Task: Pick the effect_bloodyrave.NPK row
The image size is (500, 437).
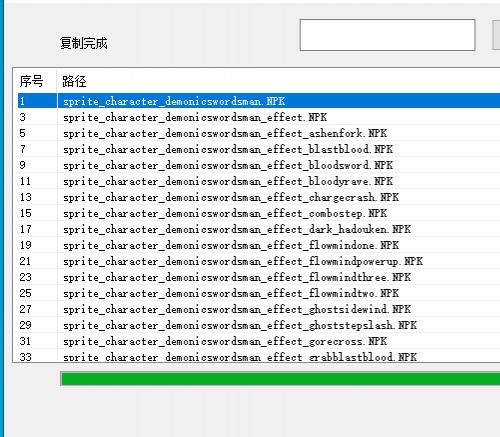Action: (259, 181)
